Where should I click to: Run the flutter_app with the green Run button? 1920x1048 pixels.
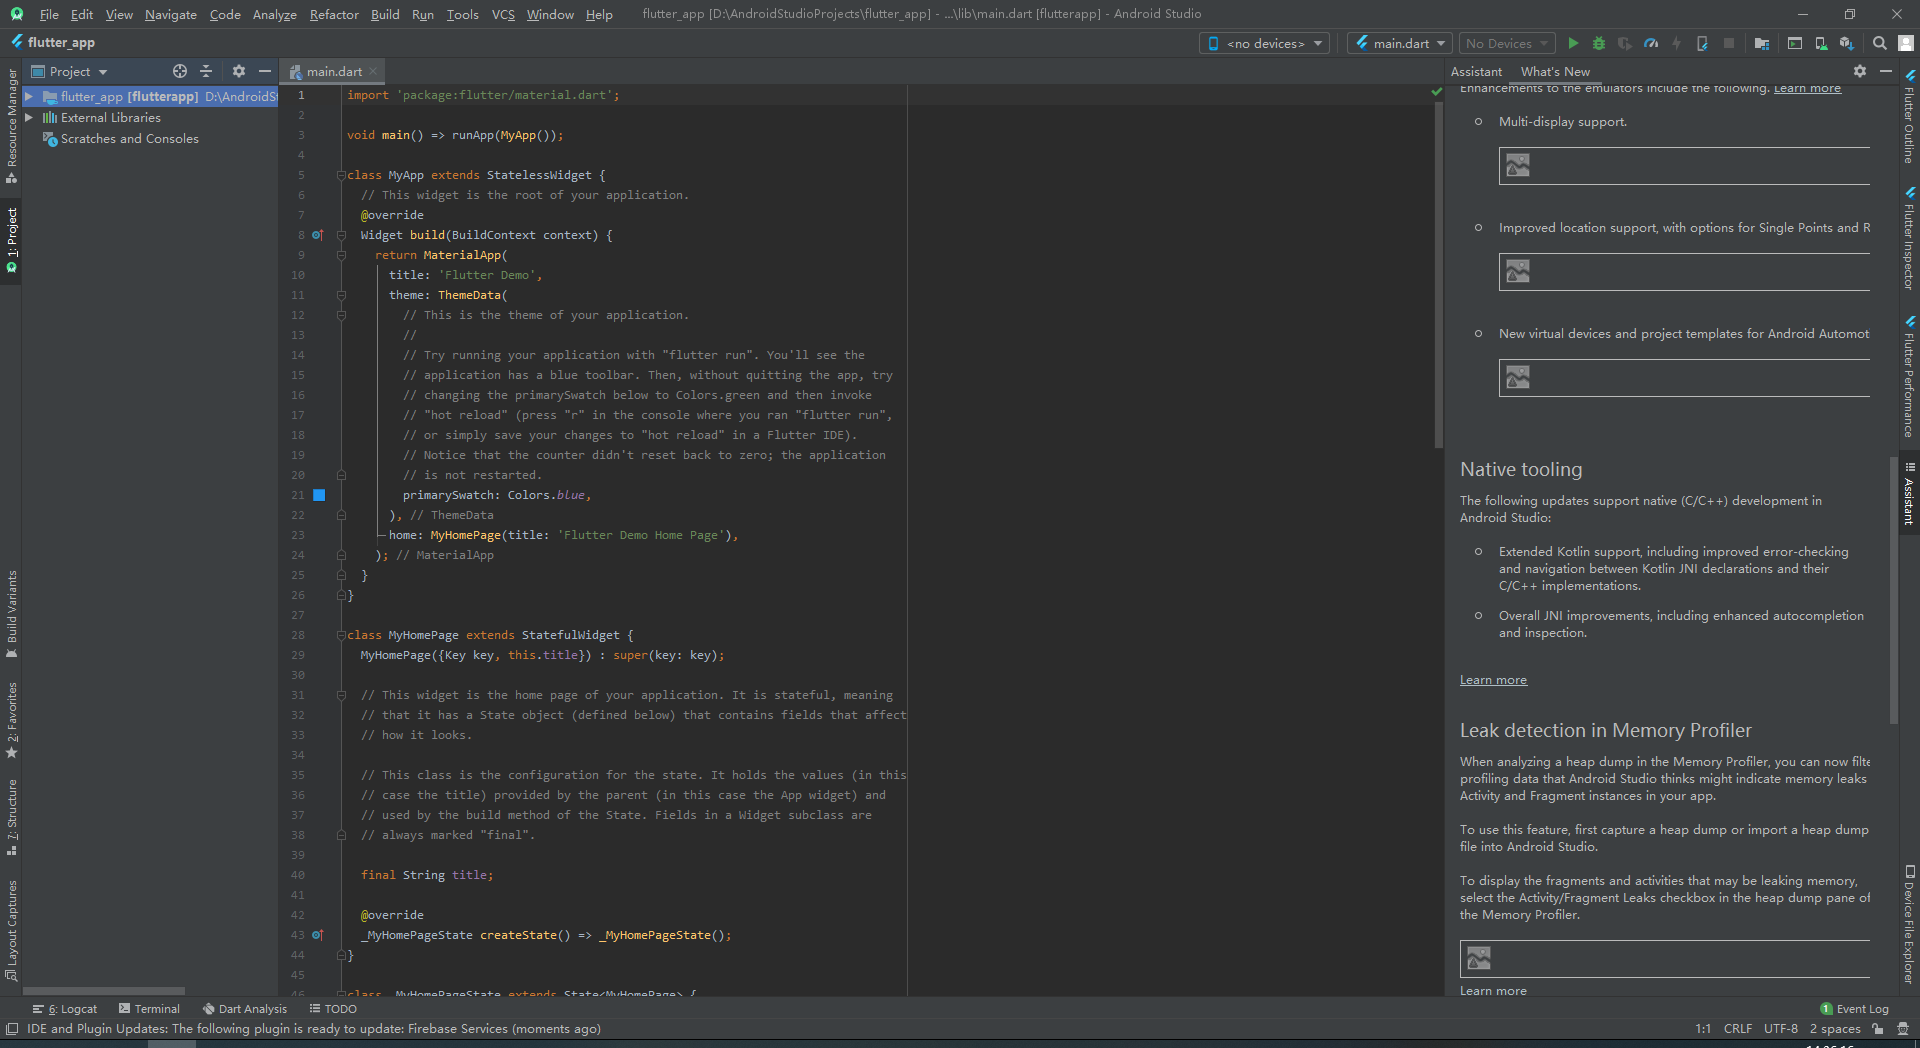(1573, 43)
